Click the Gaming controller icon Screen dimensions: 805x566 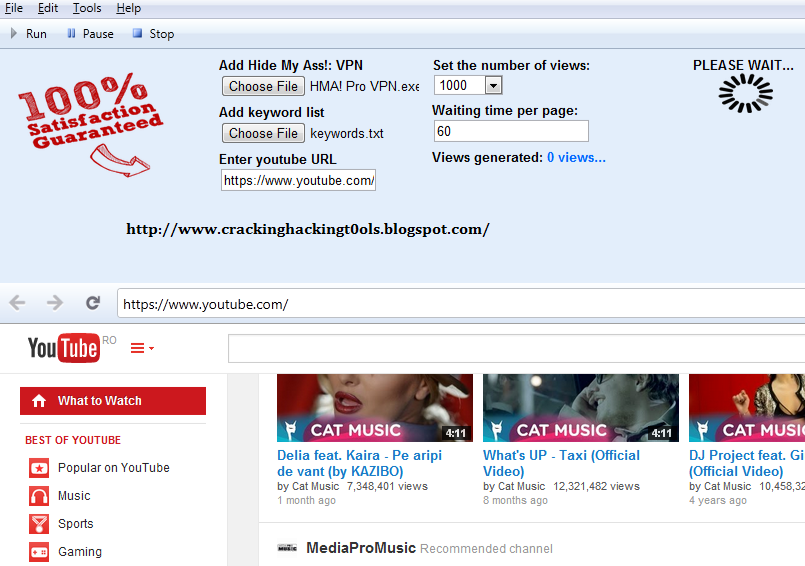(x=39, y=552)
